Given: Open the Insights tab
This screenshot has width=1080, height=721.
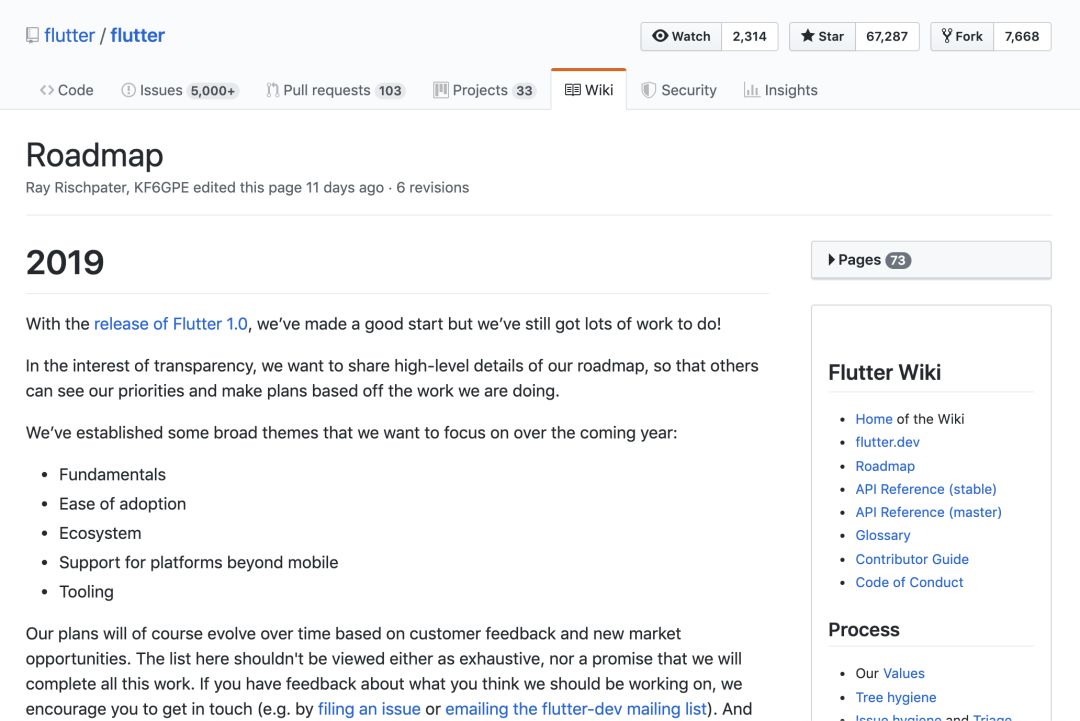Looking at the screenshot, I should 781,90.
